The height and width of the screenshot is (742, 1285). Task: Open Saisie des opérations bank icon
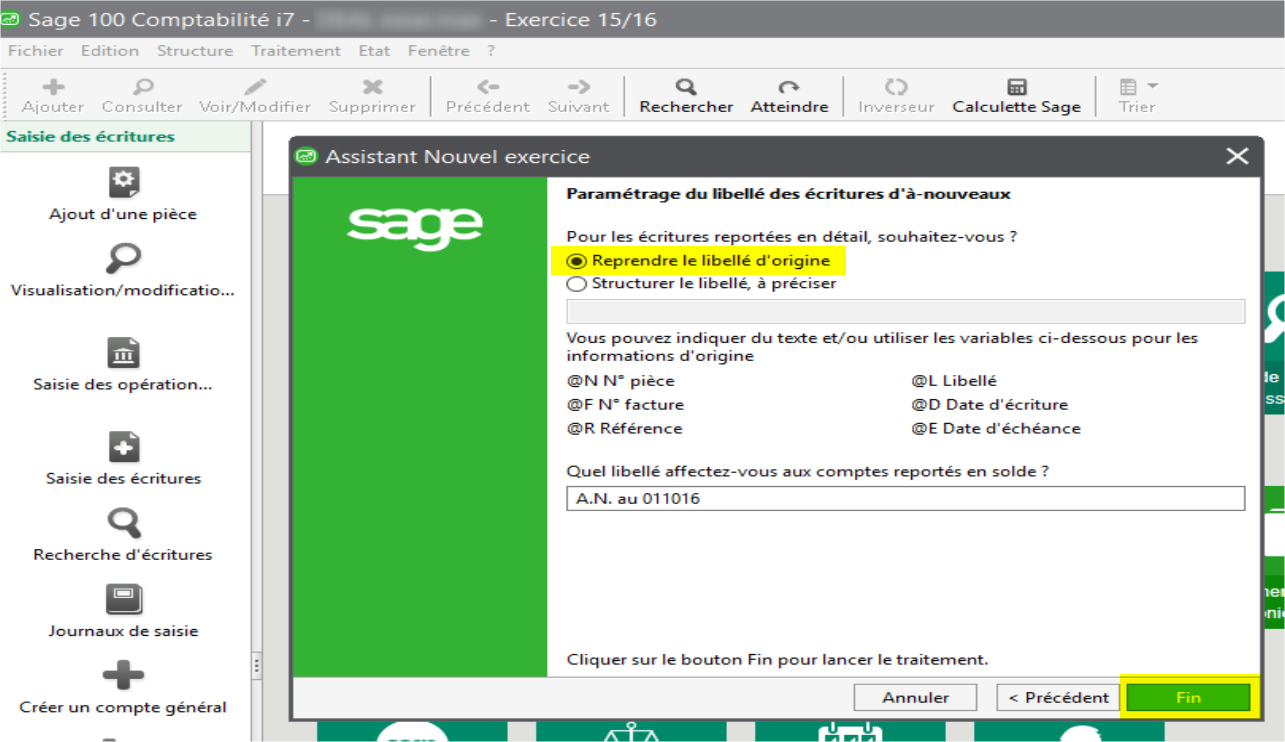click(123, 353)
